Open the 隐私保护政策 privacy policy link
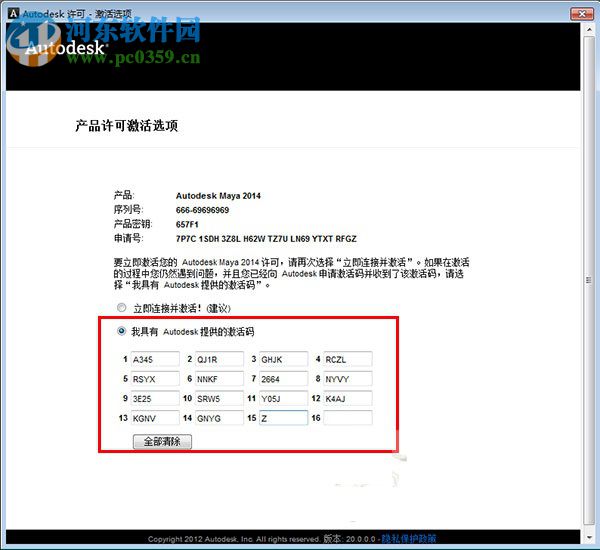Image resolution: width=600 pixels, height=550 pixels. (x=409, y=539)
